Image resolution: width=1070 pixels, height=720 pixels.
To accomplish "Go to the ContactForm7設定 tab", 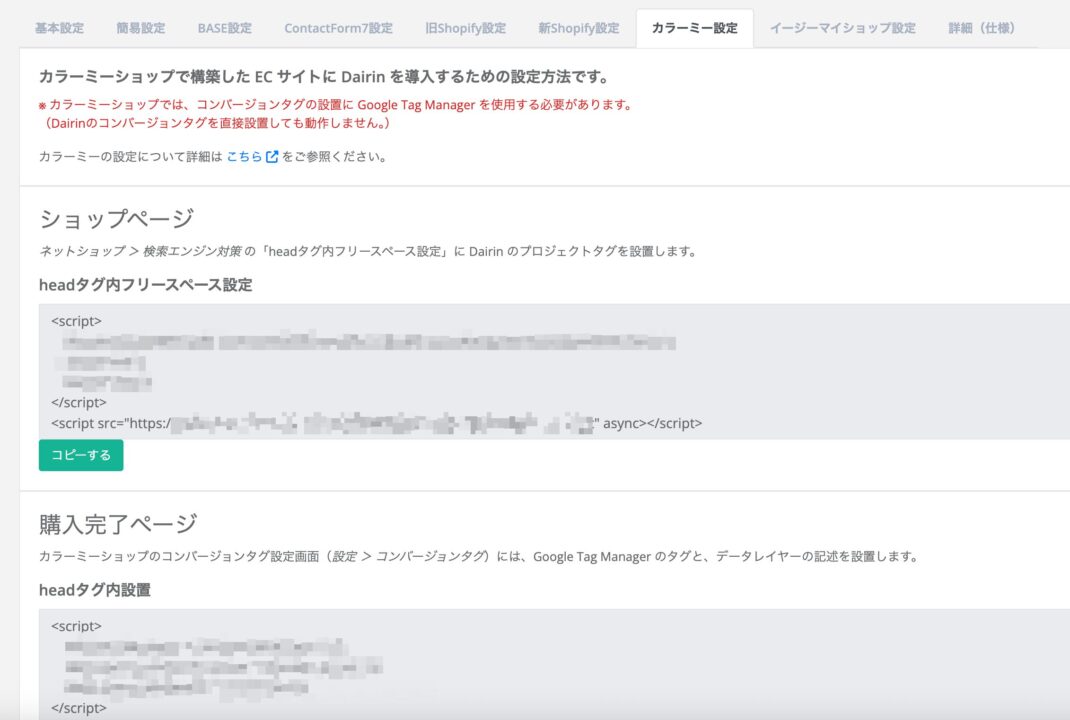I will [x=338, y=28].
